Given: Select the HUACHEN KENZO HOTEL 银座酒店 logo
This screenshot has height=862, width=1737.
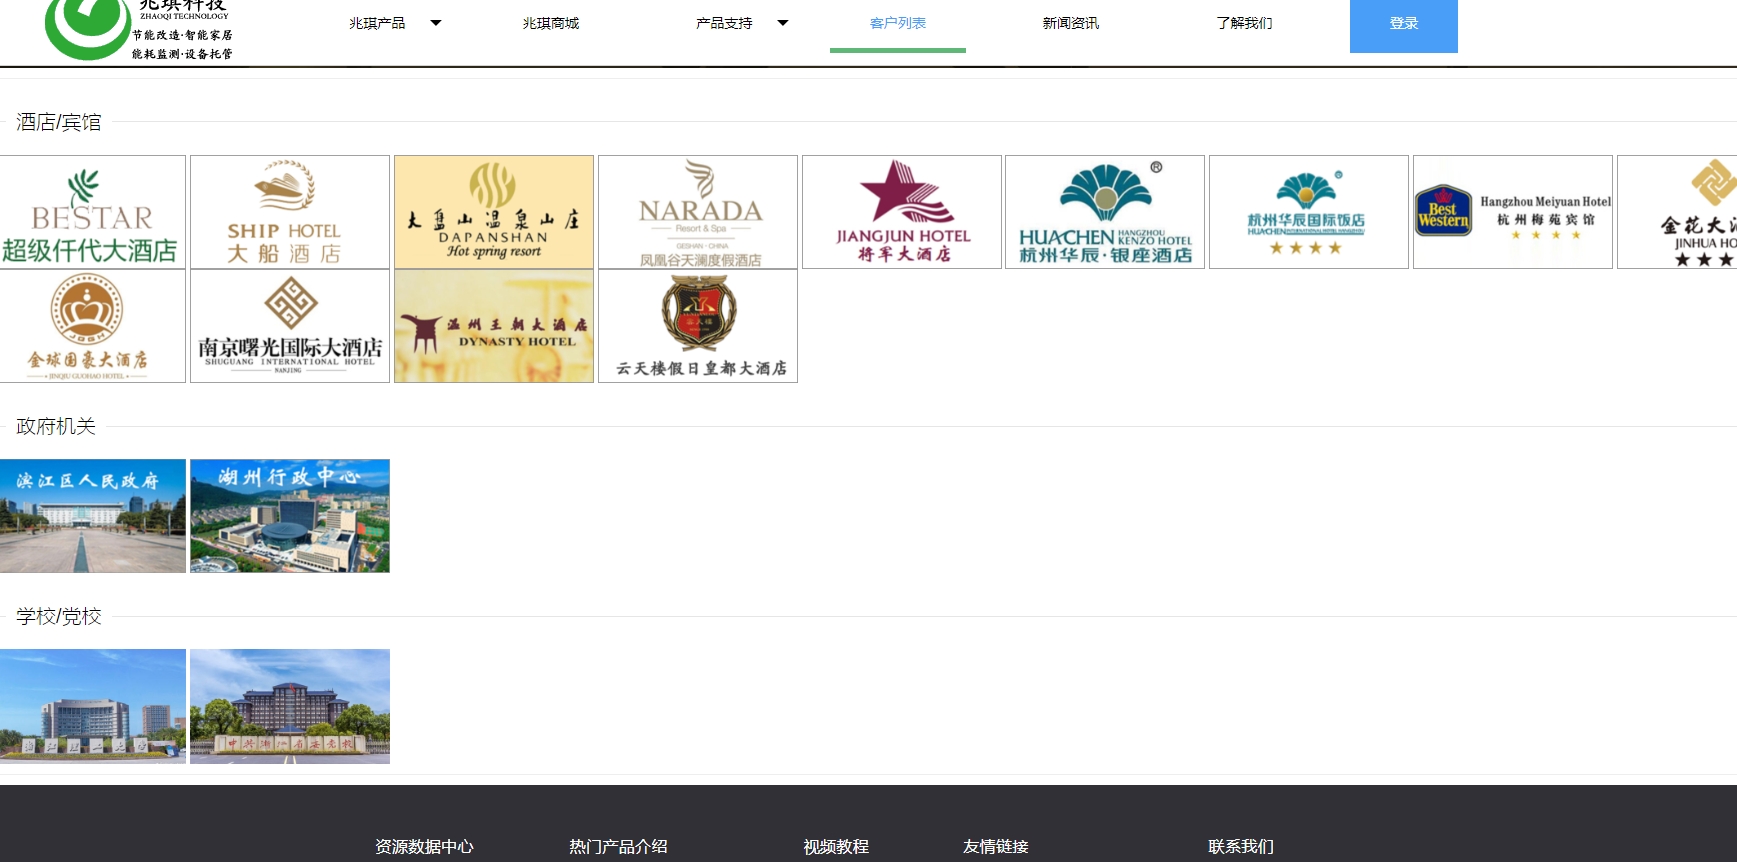Looking at the screenshot, I should click(x=1105, y=212).
